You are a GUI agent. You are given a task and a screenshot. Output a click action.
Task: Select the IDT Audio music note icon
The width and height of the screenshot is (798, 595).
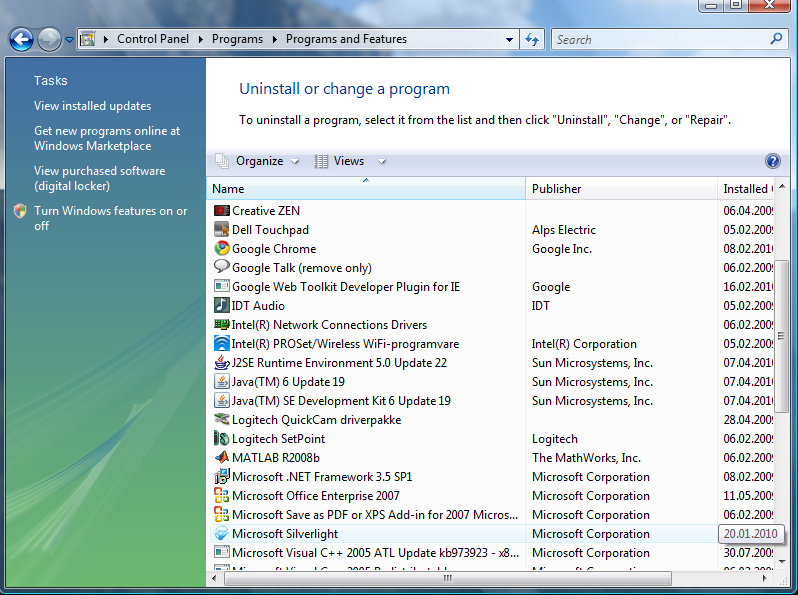[221, 305]
